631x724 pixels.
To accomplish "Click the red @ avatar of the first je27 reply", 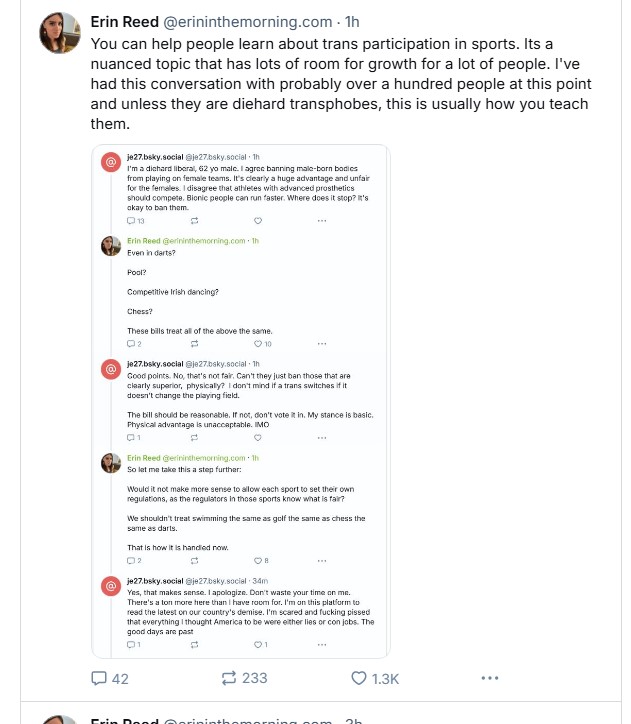I will pyautogui.click(x=112, y=162).
